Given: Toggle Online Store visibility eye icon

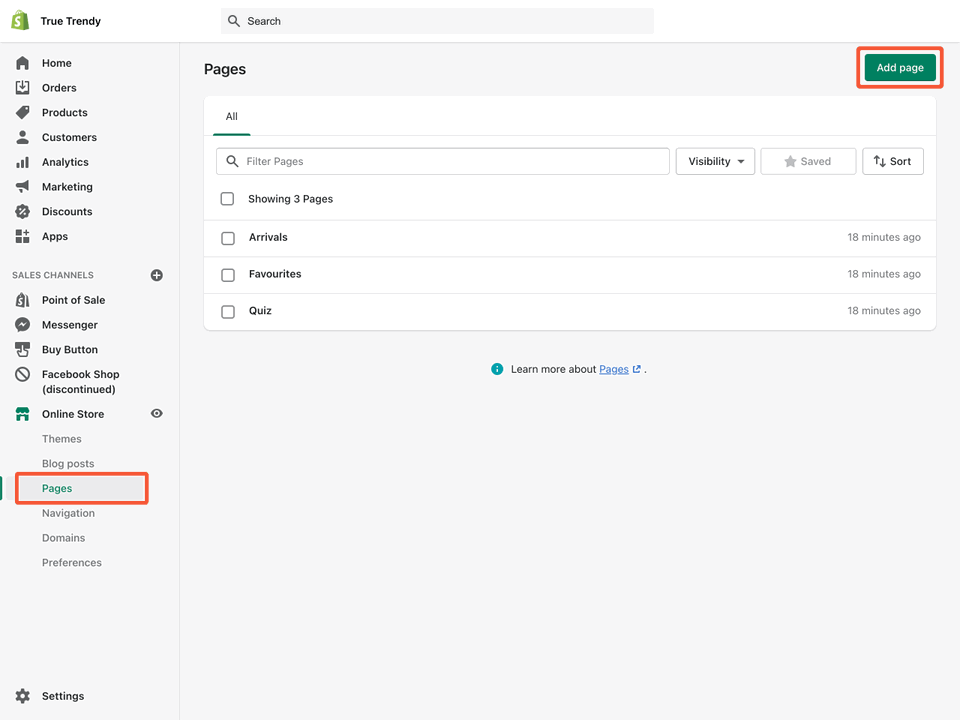Looking at the screenshot, I should 157,413.
